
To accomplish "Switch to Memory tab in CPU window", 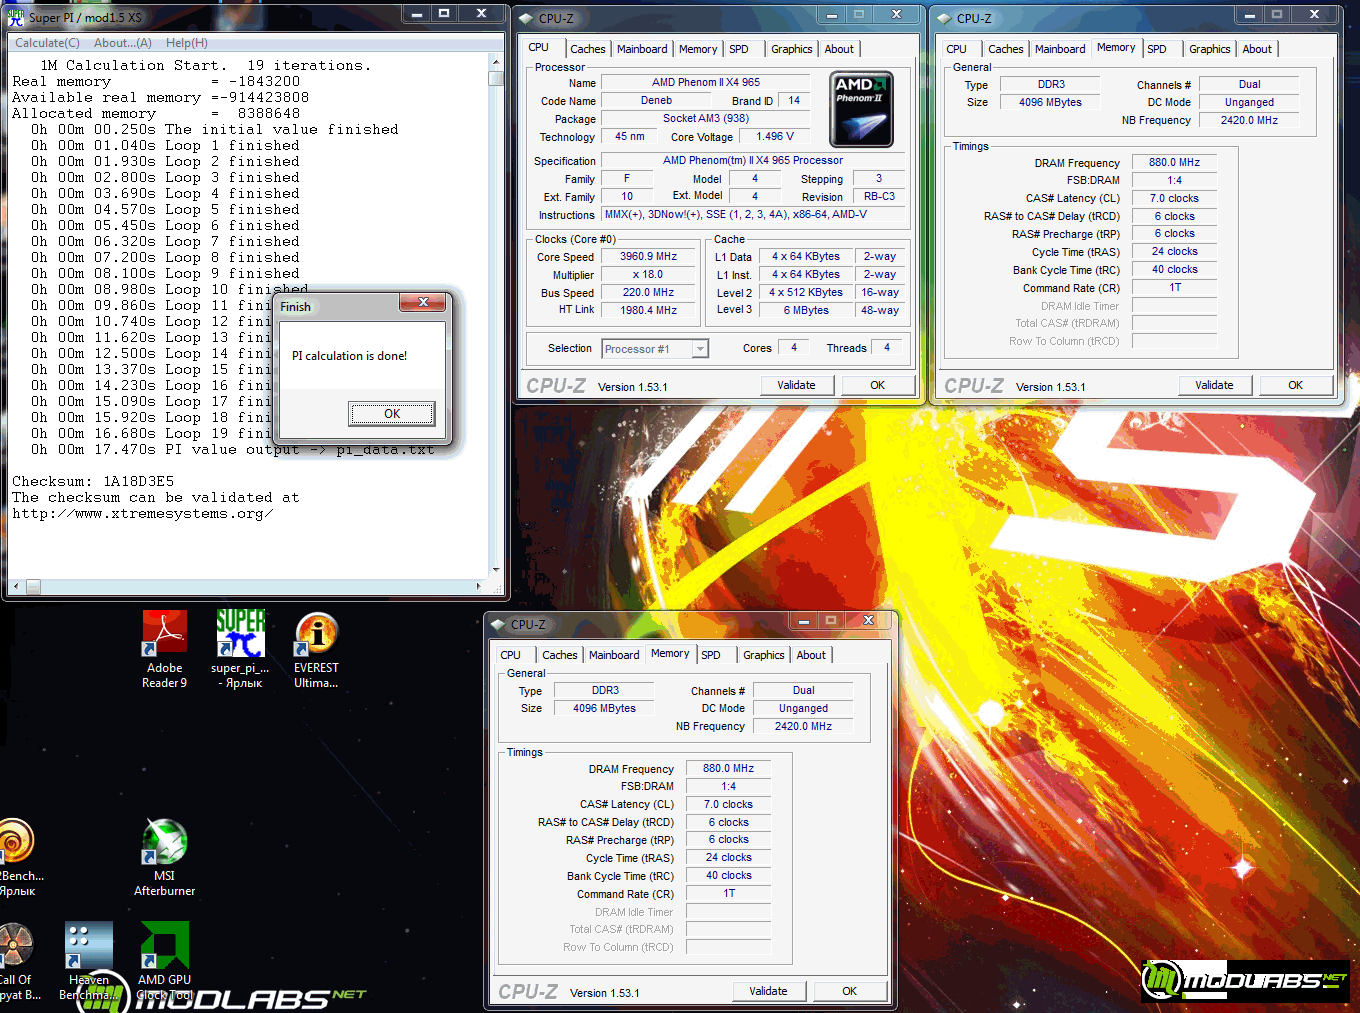I will pyautogui.click(x=698, y=49).
